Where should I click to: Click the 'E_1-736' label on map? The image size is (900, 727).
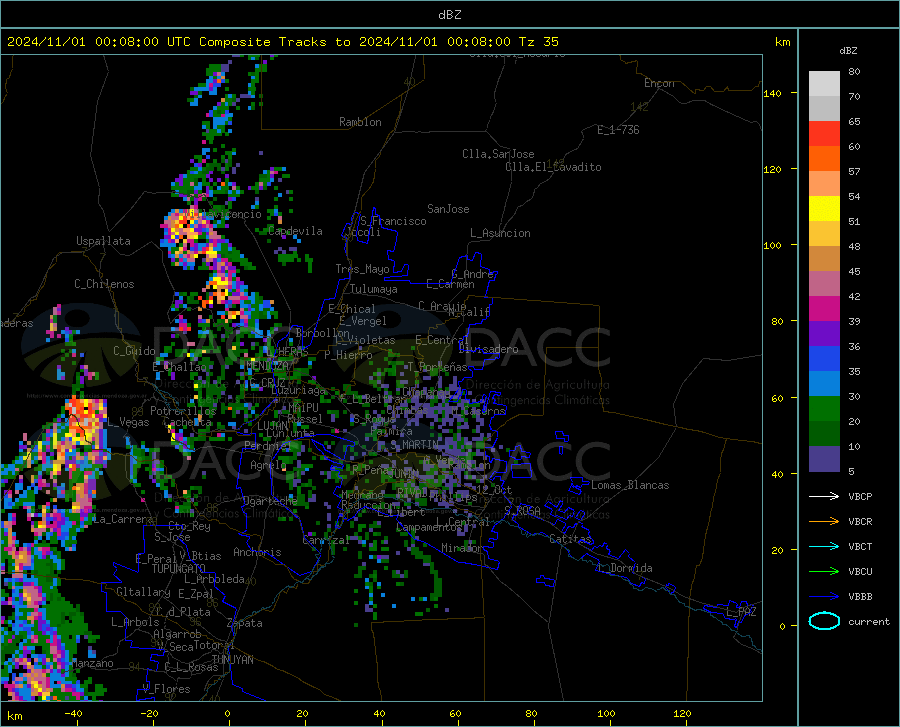618,130
